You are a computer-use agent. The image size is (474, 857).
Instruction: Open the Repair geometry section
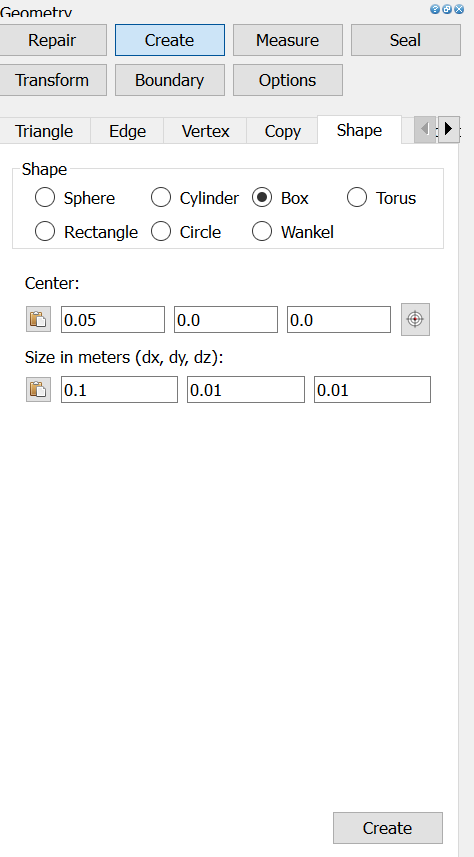[x=52, y=40]
